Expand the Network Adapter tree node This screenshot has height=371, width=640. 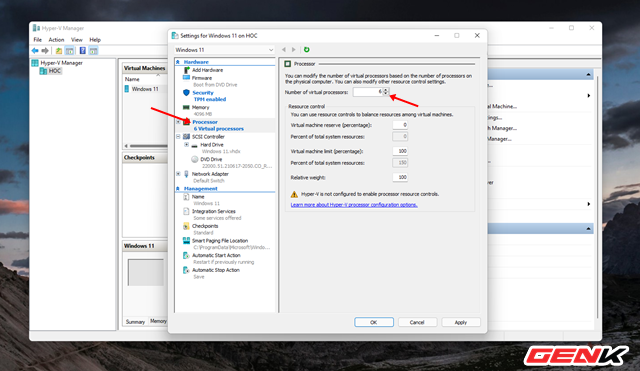click(178, 174)
